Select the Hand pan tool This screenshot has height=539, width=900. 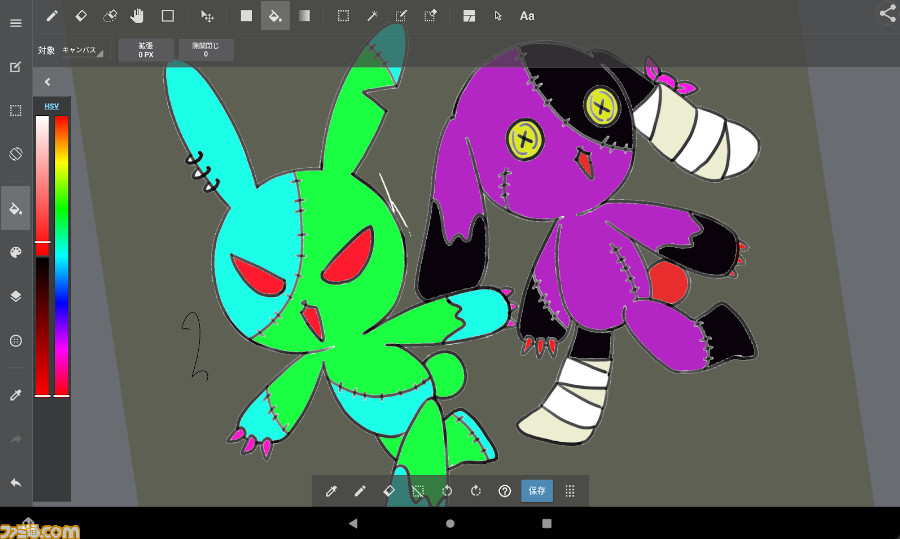click(x=137, y=16)
